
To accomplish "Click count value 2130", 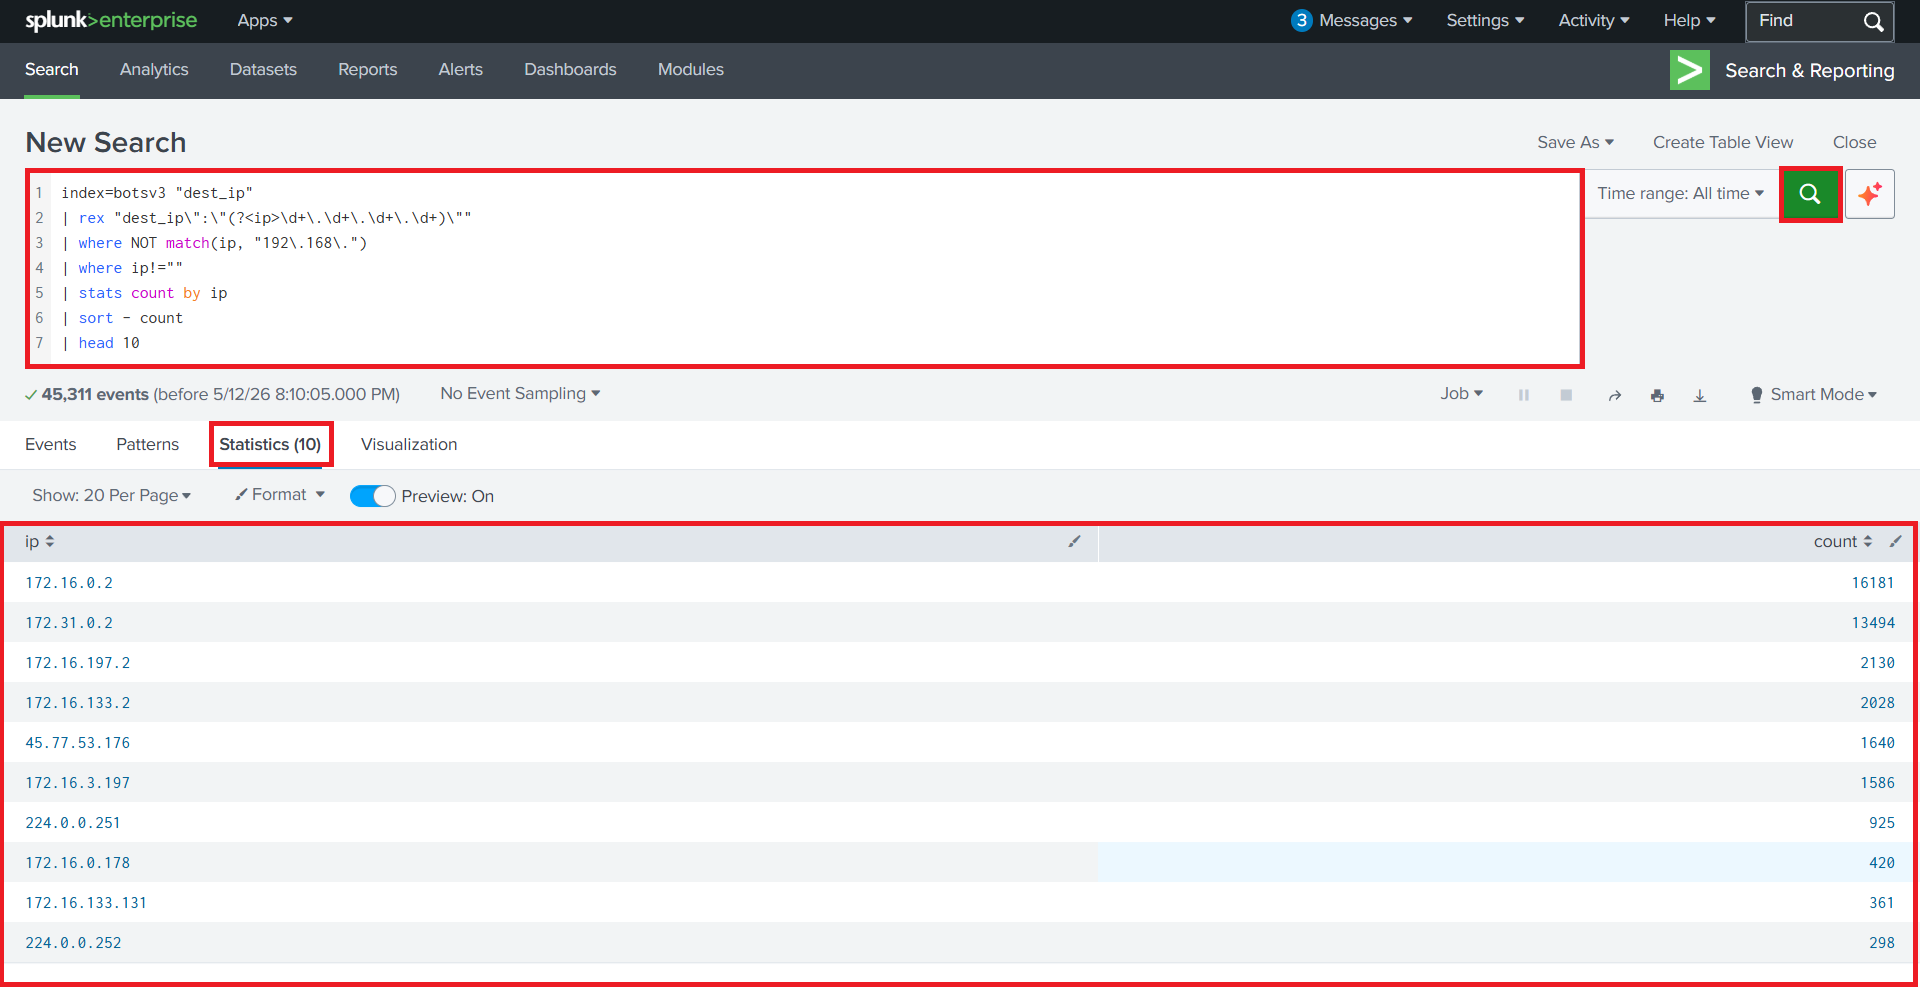I will [1877, 663].
